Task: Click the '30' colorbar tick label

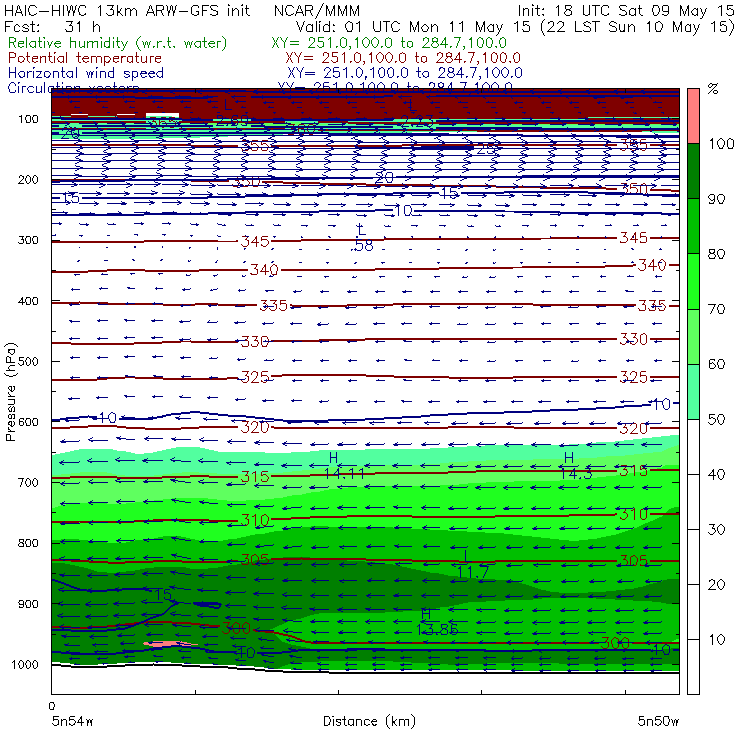Action: tap(716, 530)
